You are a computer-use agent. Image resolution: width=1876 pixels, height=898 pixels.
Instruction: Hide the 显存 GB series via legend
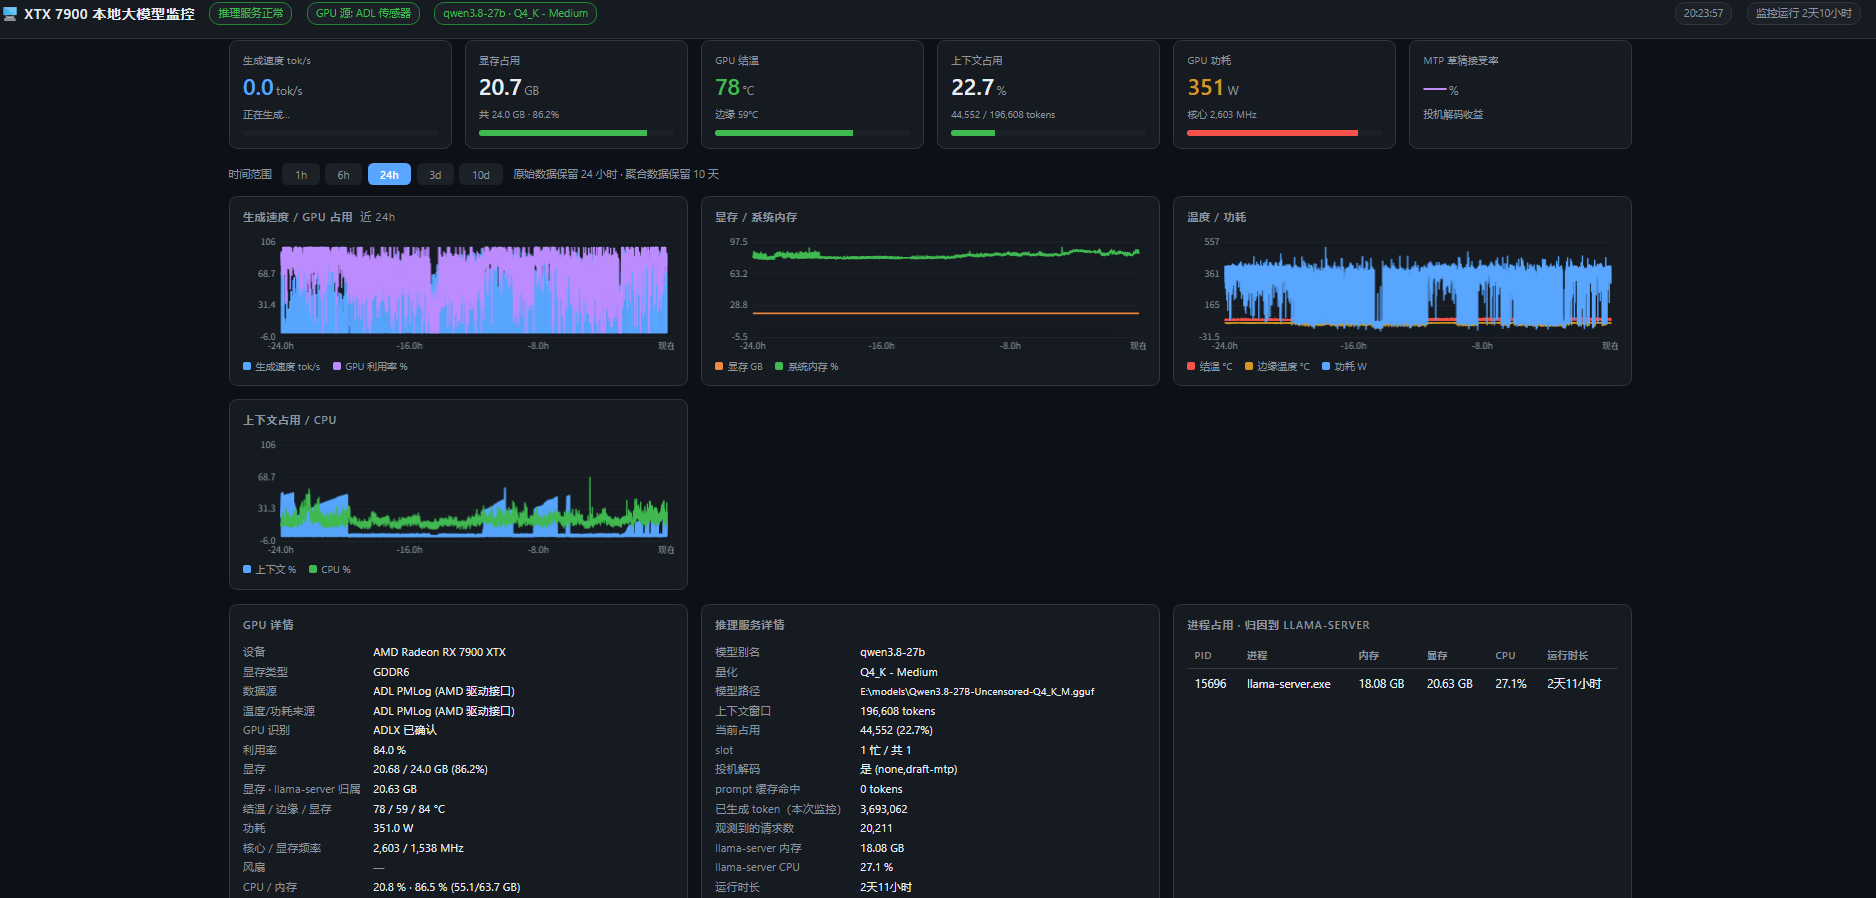pyautogui.click(x=739, y=367)
